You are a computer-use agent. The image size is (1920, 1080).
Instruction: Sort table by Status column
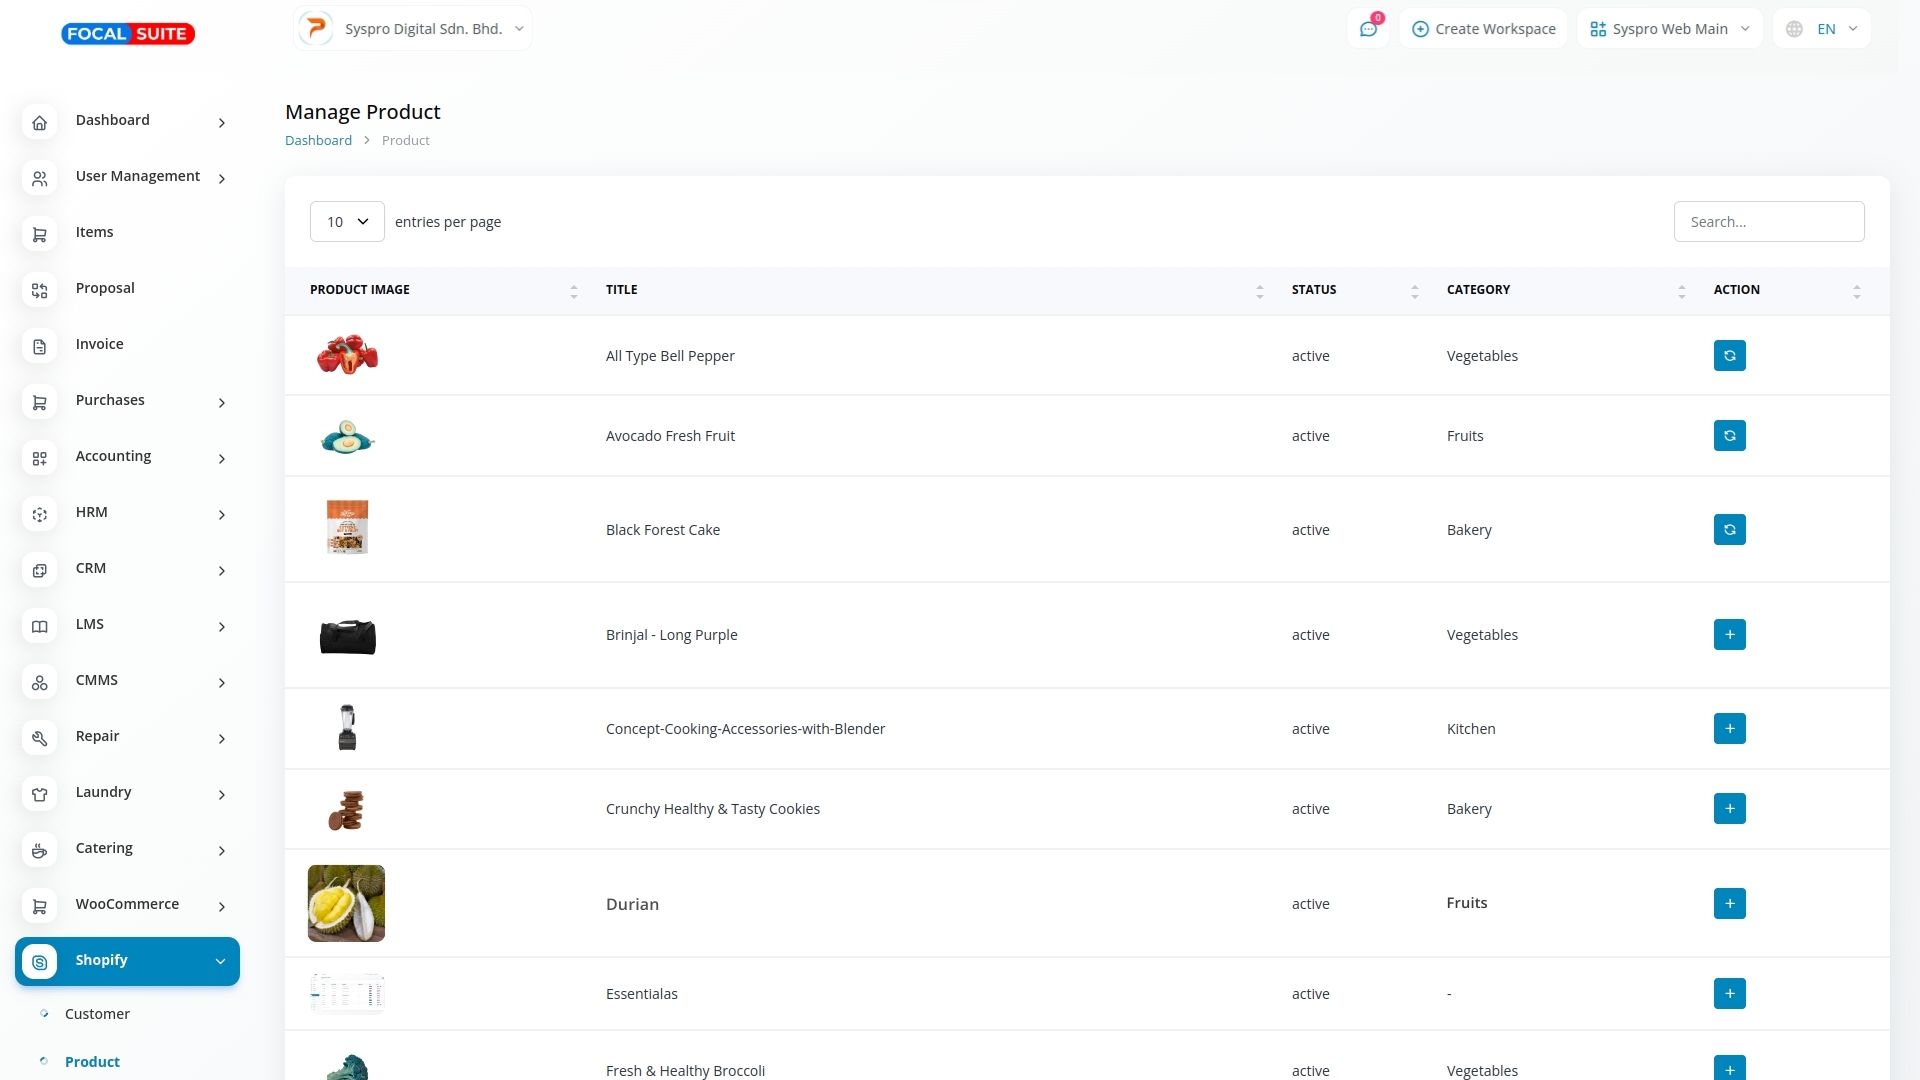[1414, 291]
